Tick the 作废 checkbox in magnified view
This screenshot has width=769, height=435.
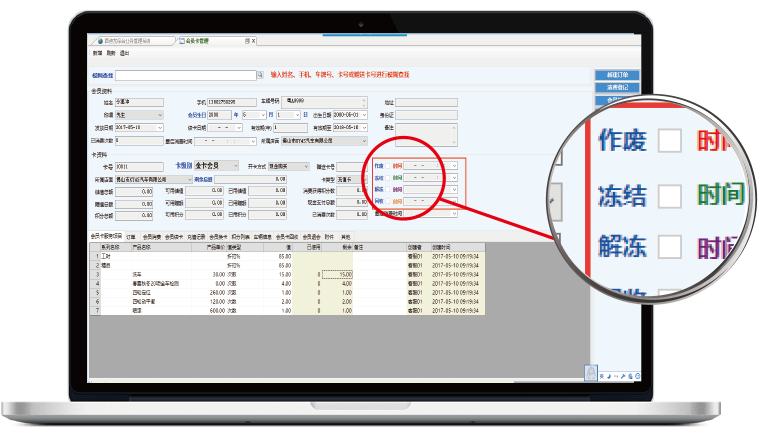pyautogui.click(x=670, y=138)
